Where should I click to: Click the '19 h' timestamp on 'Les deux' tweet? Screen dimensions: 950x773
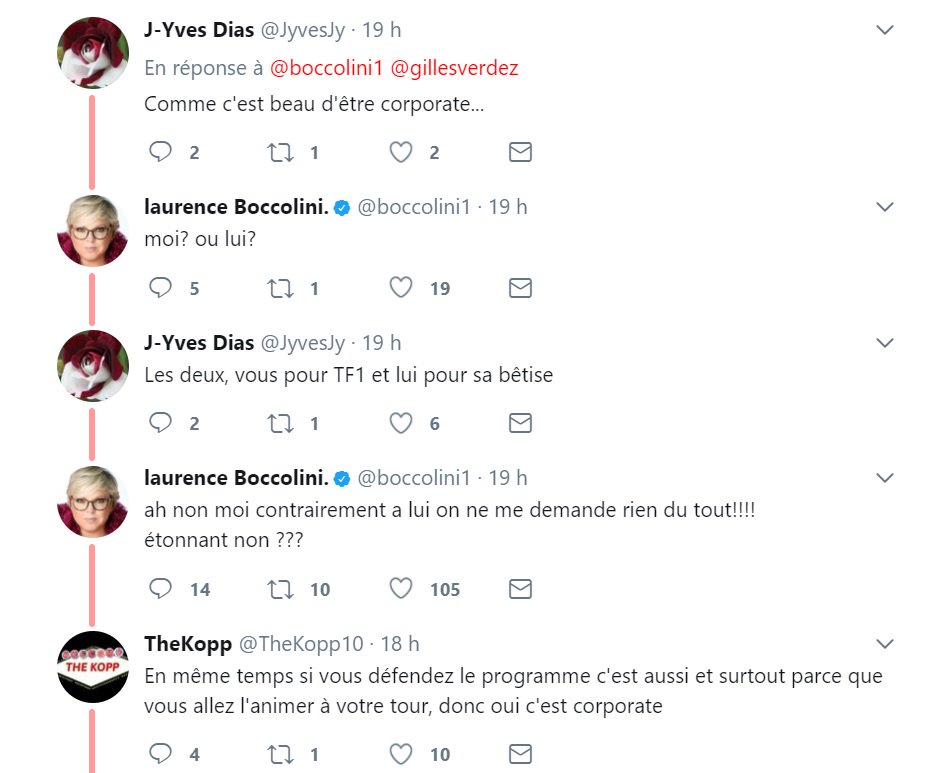click(381, 343)
